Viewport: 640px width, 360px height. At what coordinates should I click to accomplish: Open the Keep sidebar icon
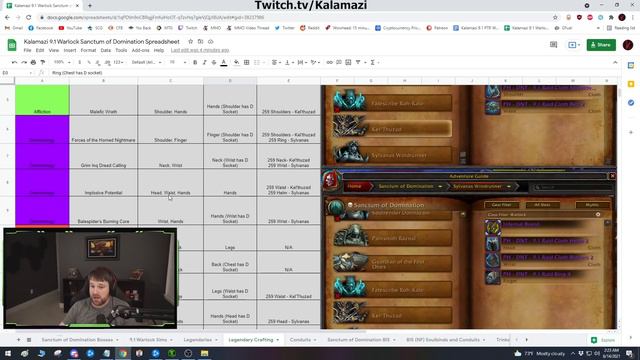point(631,84)
